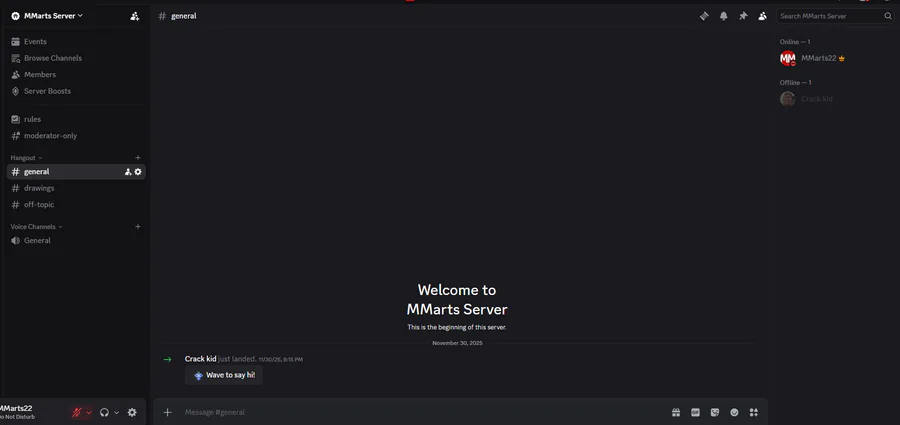Image resolution: width=900 pixels, height=425 pixels.
Task: Toggle the member list panel
Action: click(x=762, y=16)
